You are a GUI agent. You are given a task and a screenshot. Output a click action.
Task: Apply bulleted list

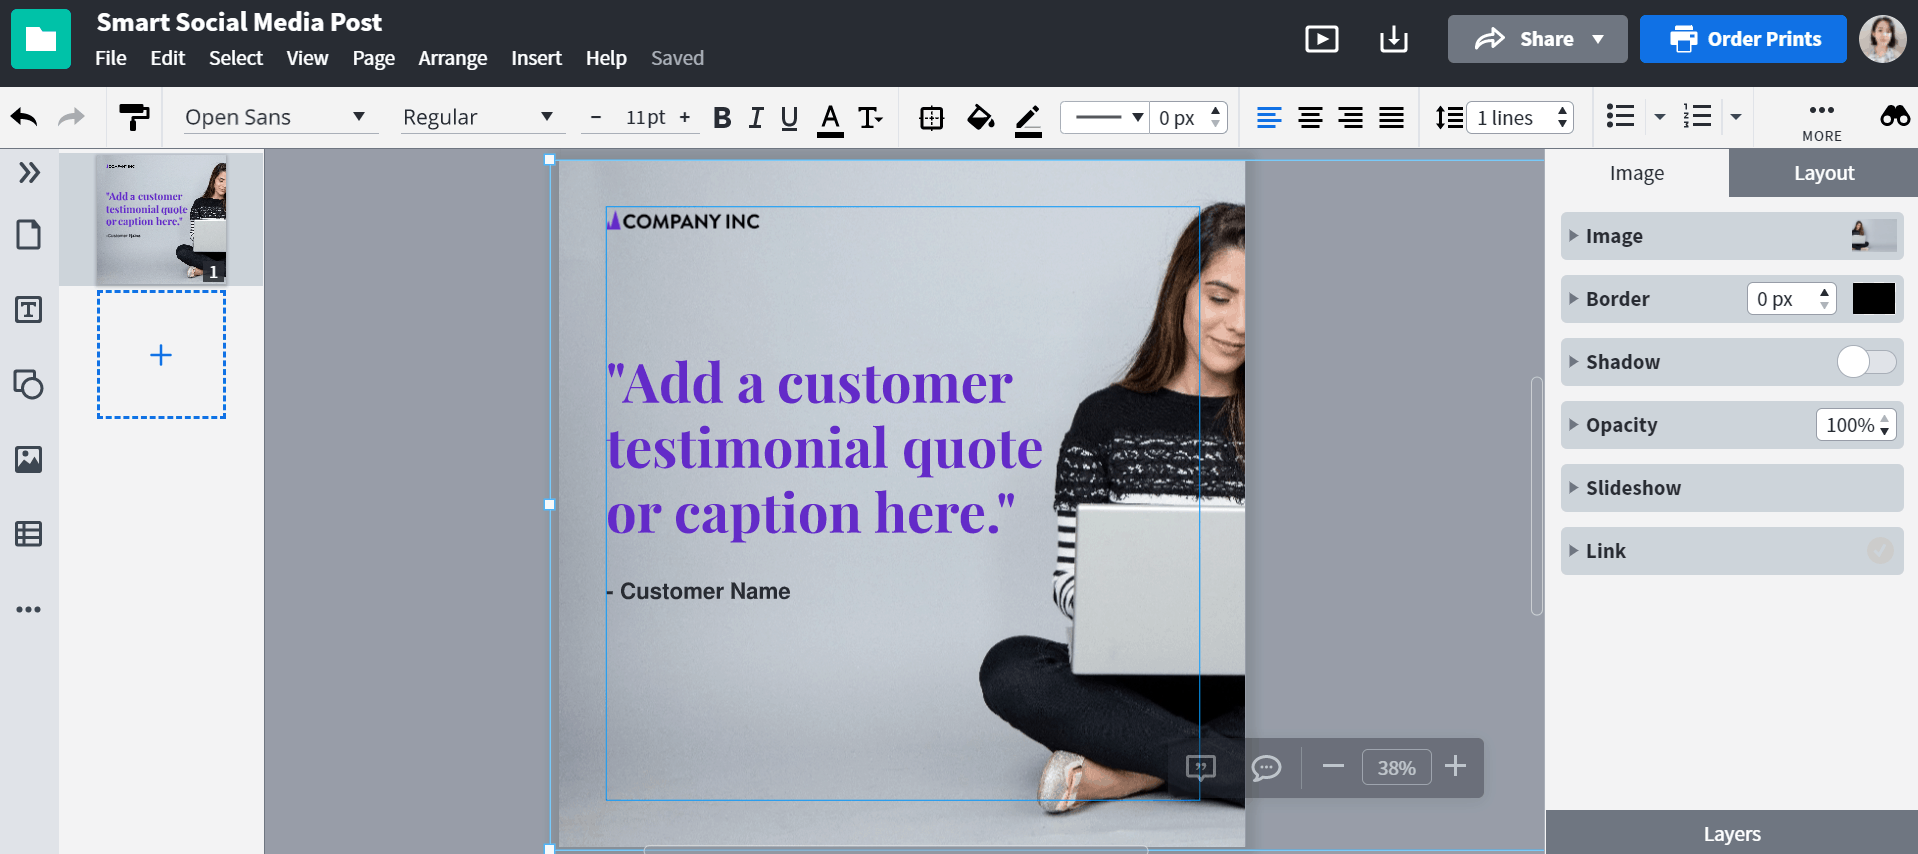coord(1620,116)
